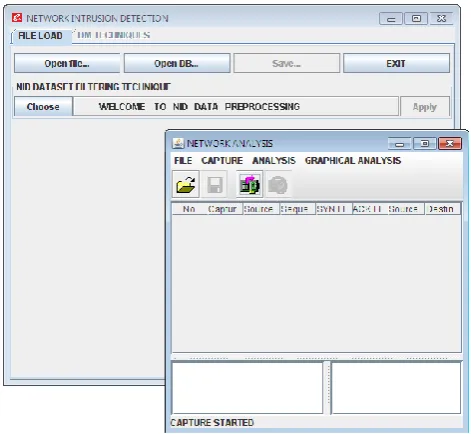Select the Seque column header
471x434 pixels.
[297, 209]
